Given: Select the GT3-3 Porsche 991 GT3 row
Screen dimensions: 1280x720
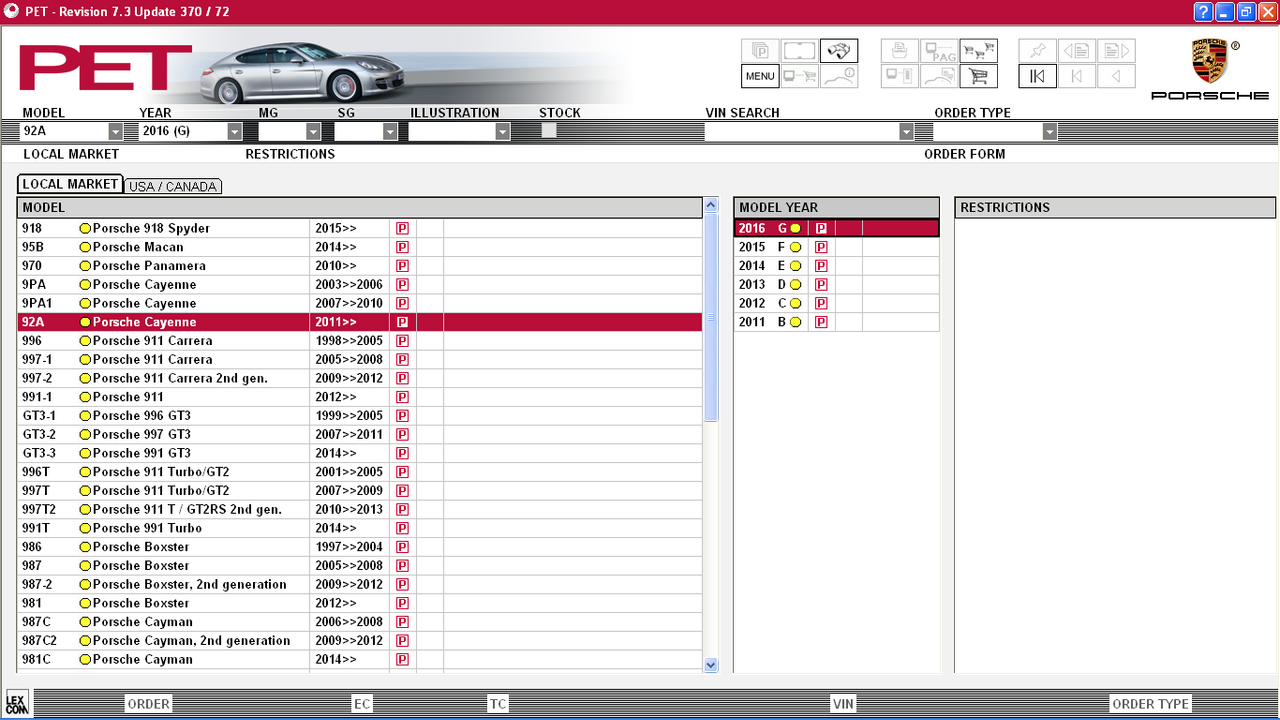Looking at the screenshot, I should (x=360, y=453).
